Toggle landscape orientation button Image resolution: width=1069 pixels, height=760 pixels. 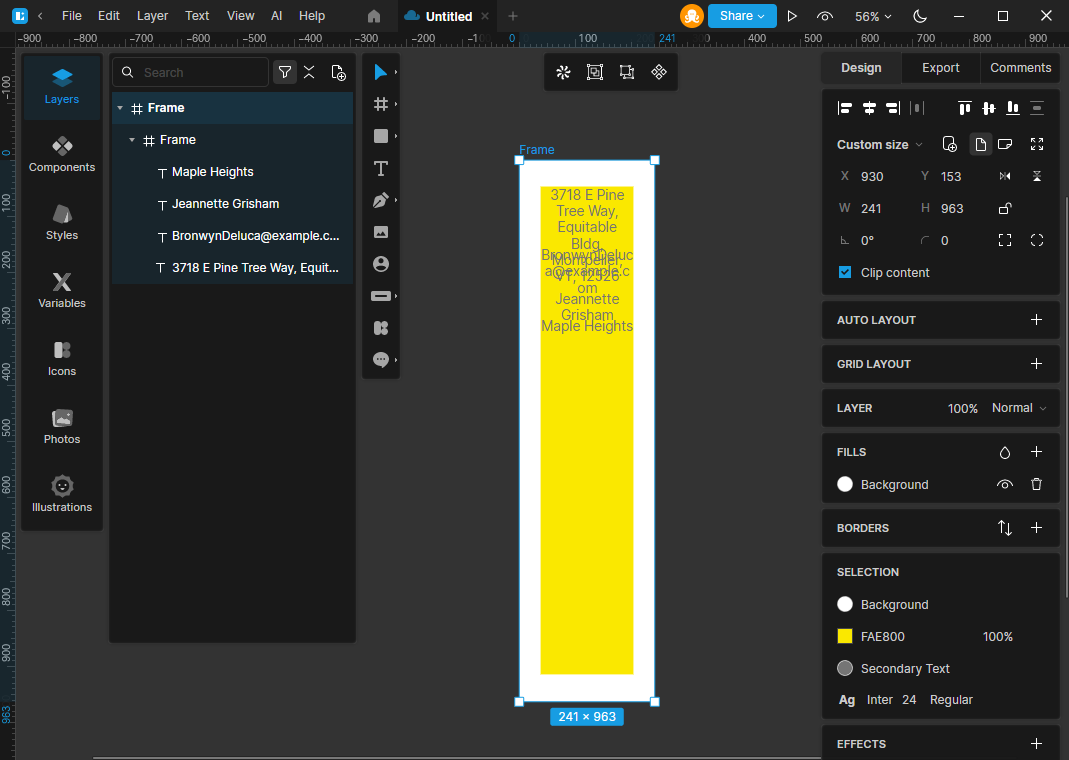click(x=1005, y=144)
